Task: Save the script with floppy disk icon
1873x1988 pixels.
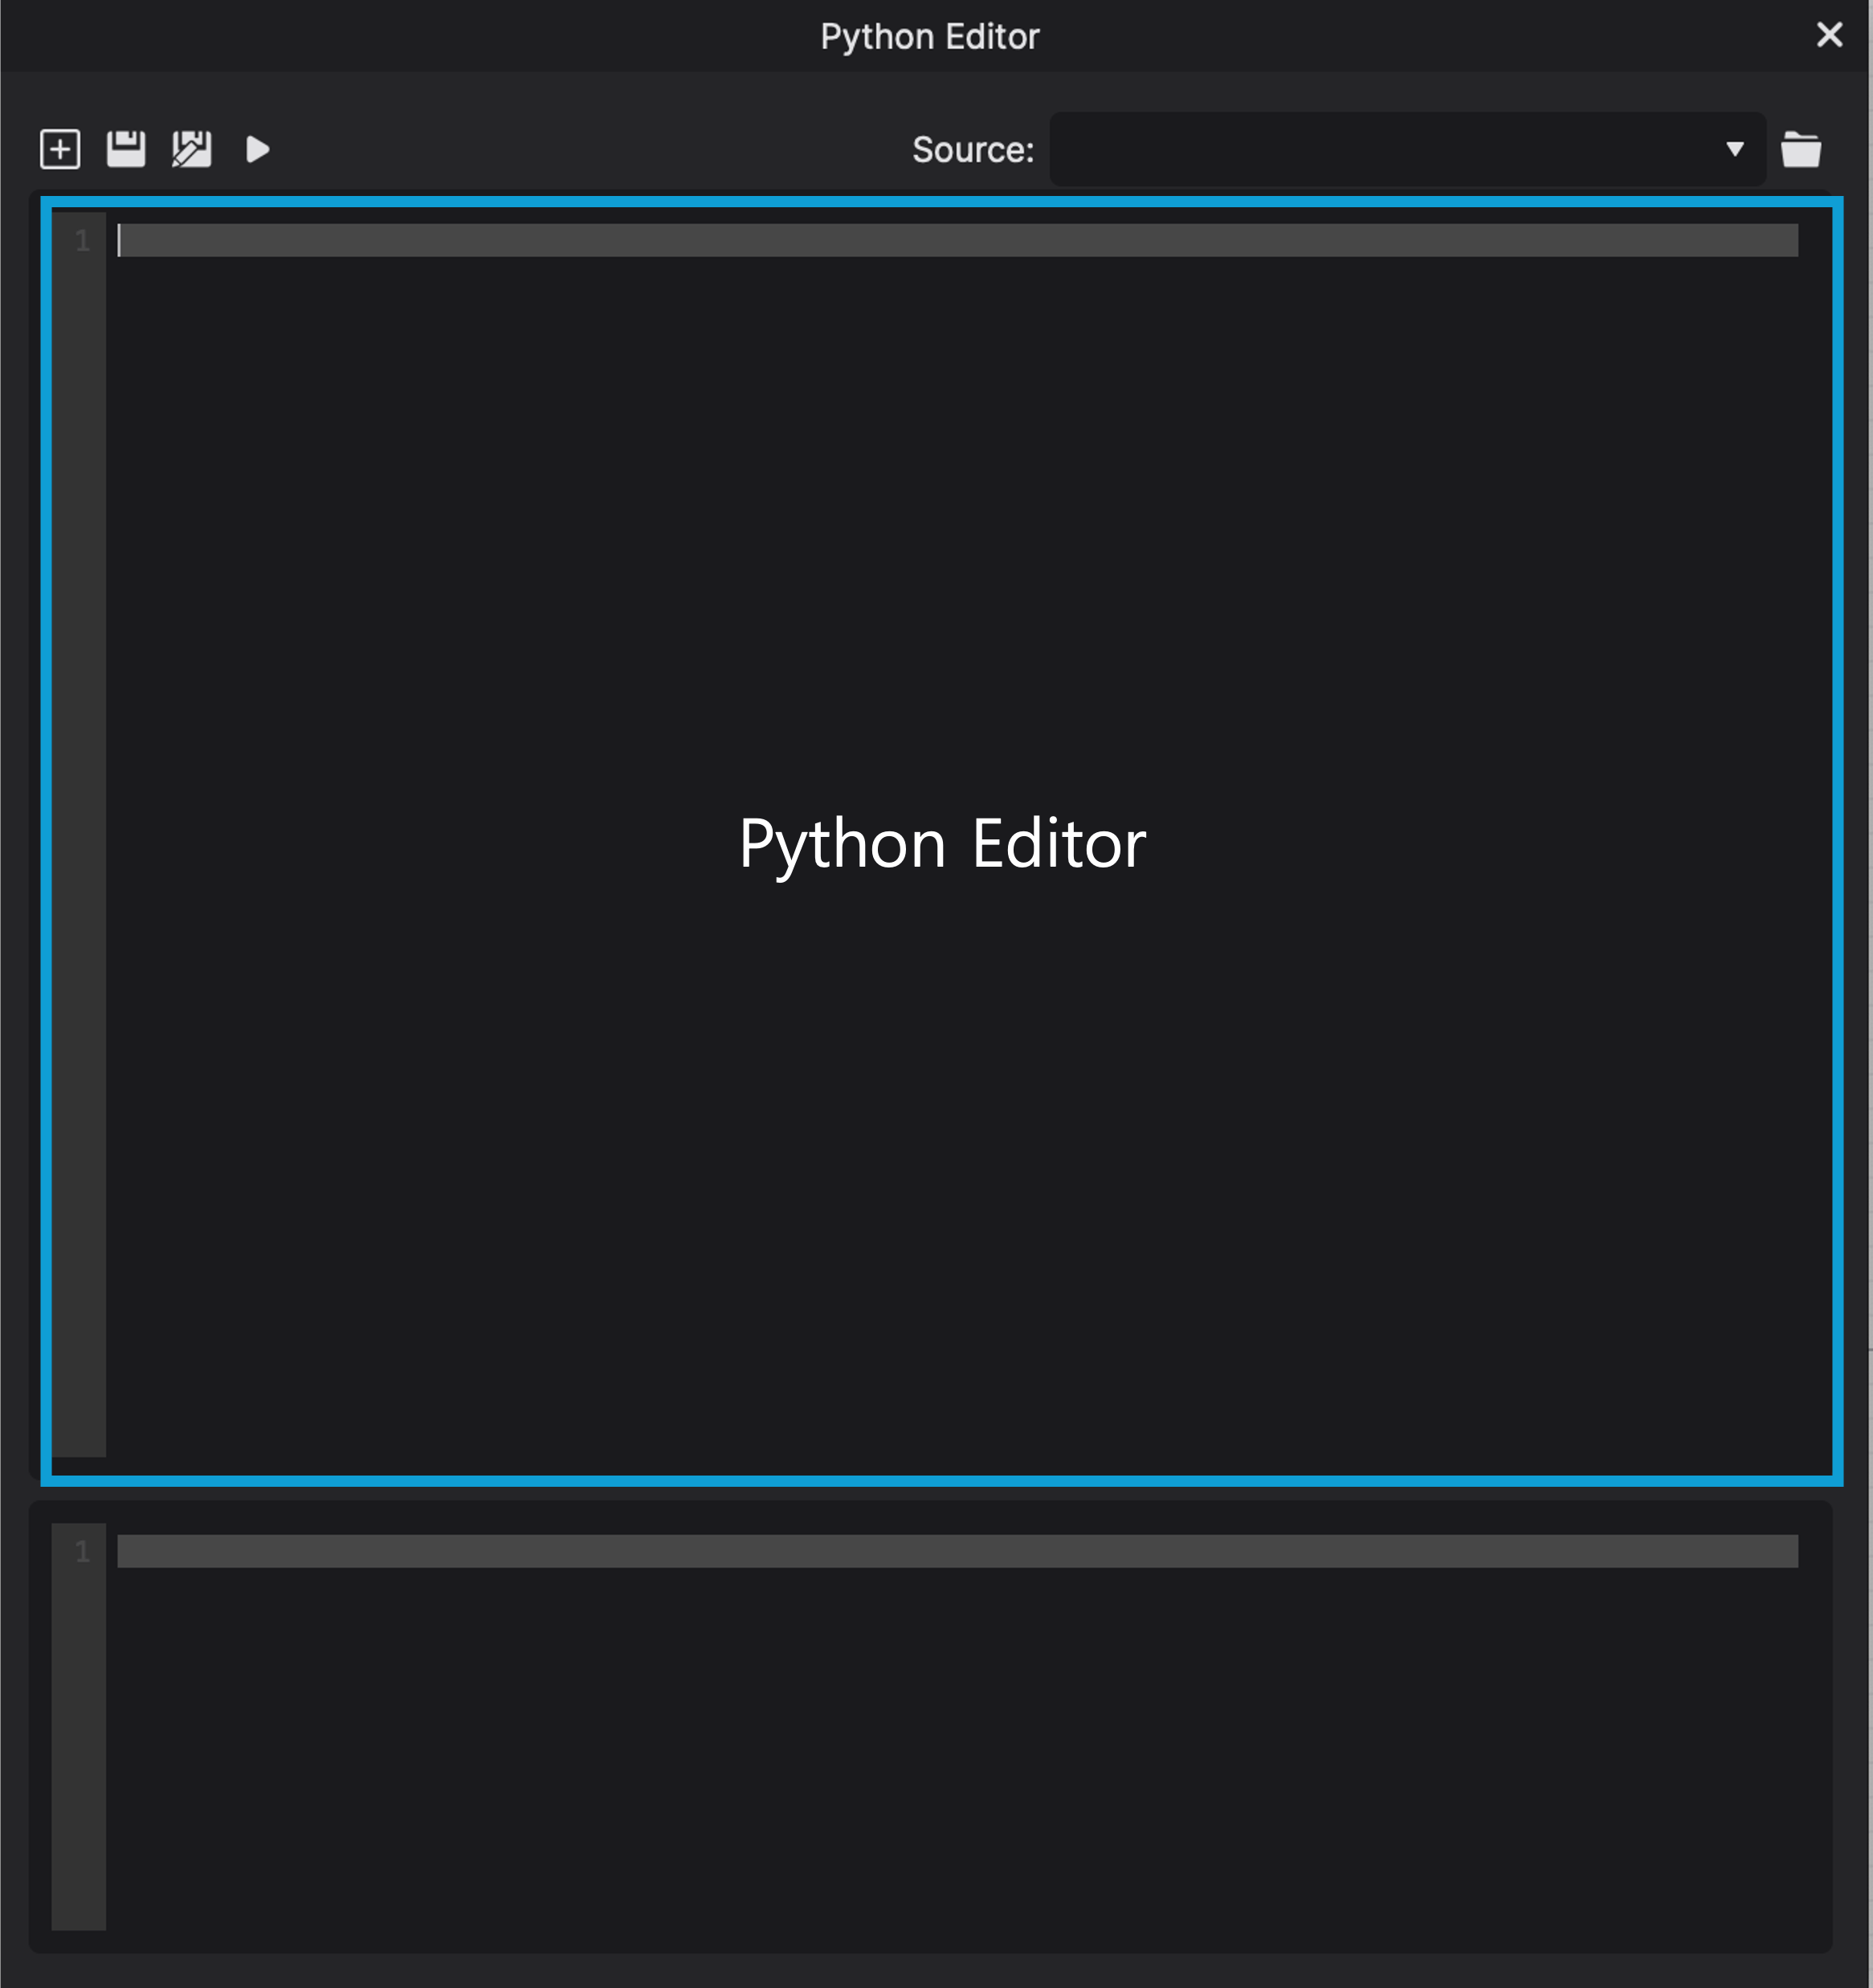Action: (126, 149)
